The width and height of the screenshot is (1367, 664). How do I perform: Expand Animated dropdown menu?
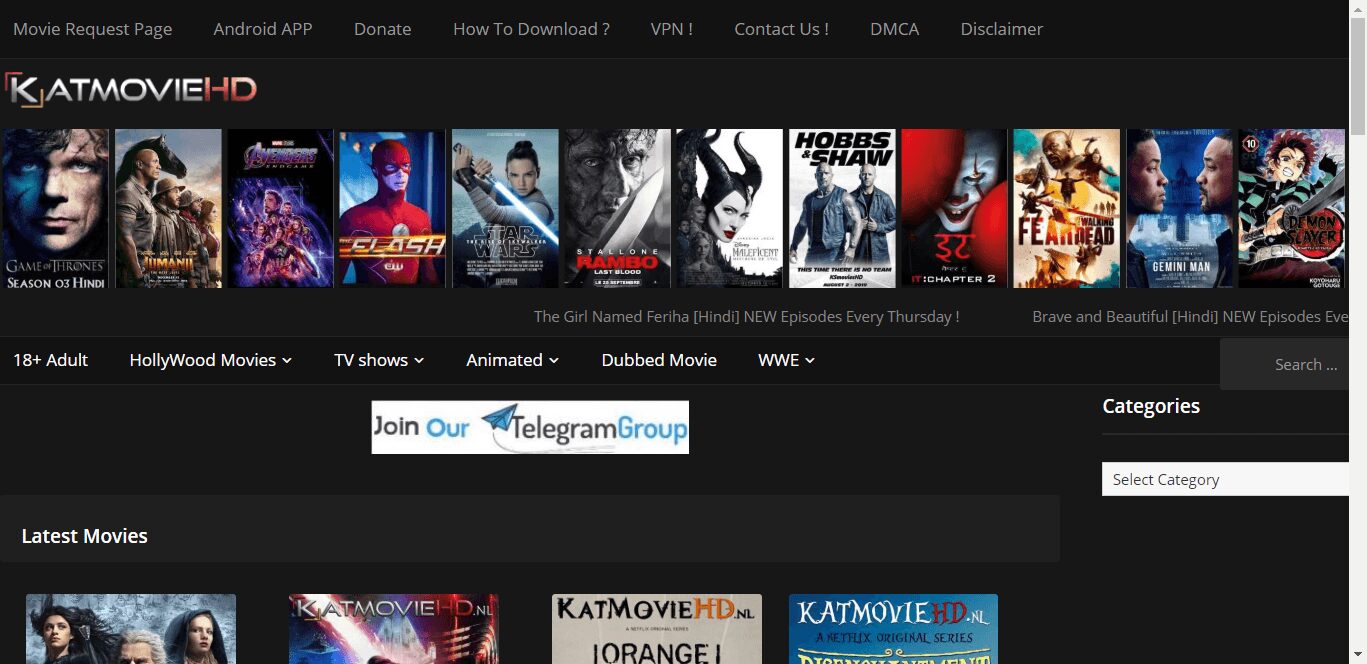click(x=512, y=360)
